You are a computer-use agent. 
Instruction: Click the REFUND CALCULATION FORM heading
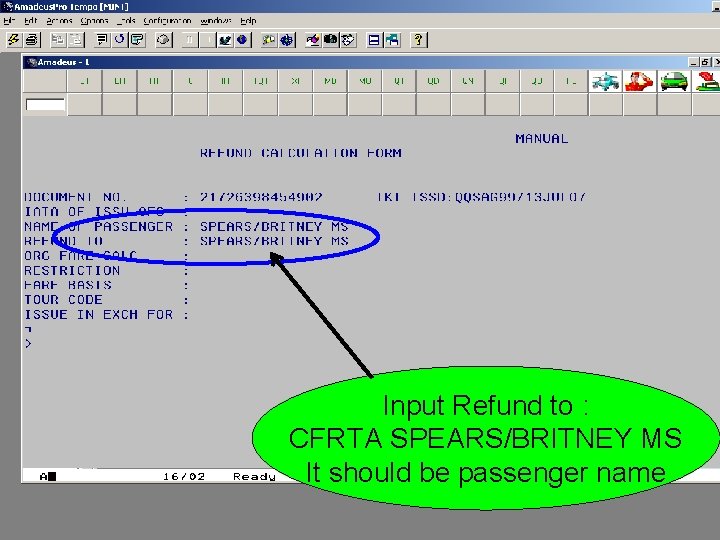301,153
